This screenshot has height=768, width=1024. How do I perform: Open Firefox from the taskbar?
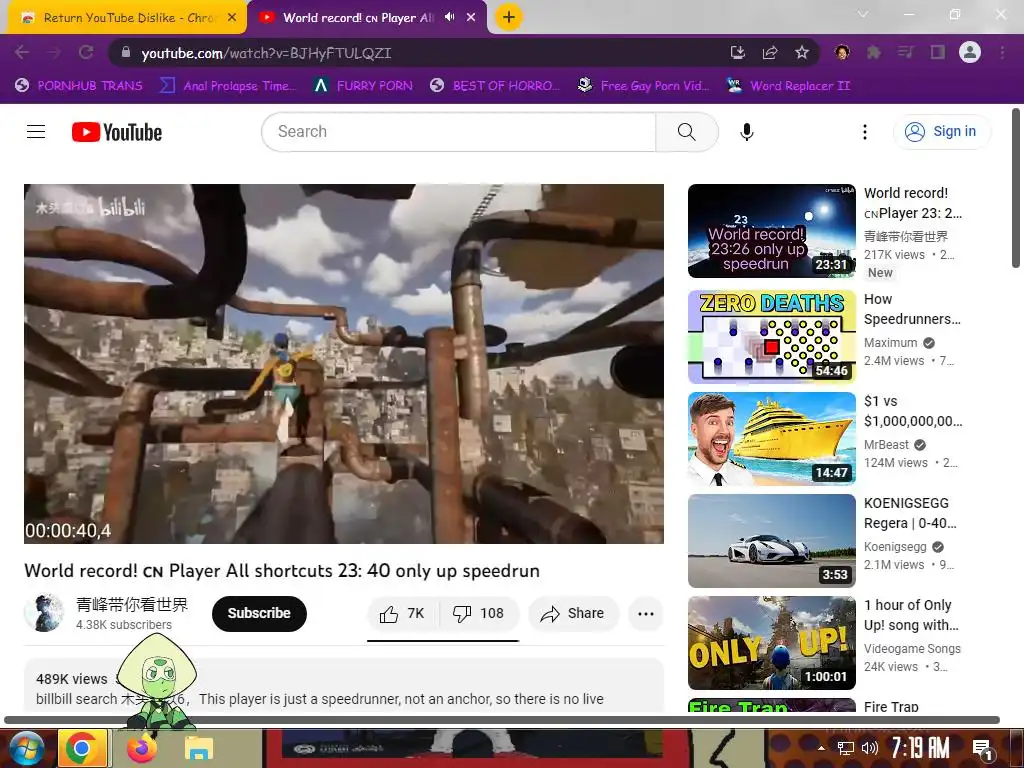point(141,748)
